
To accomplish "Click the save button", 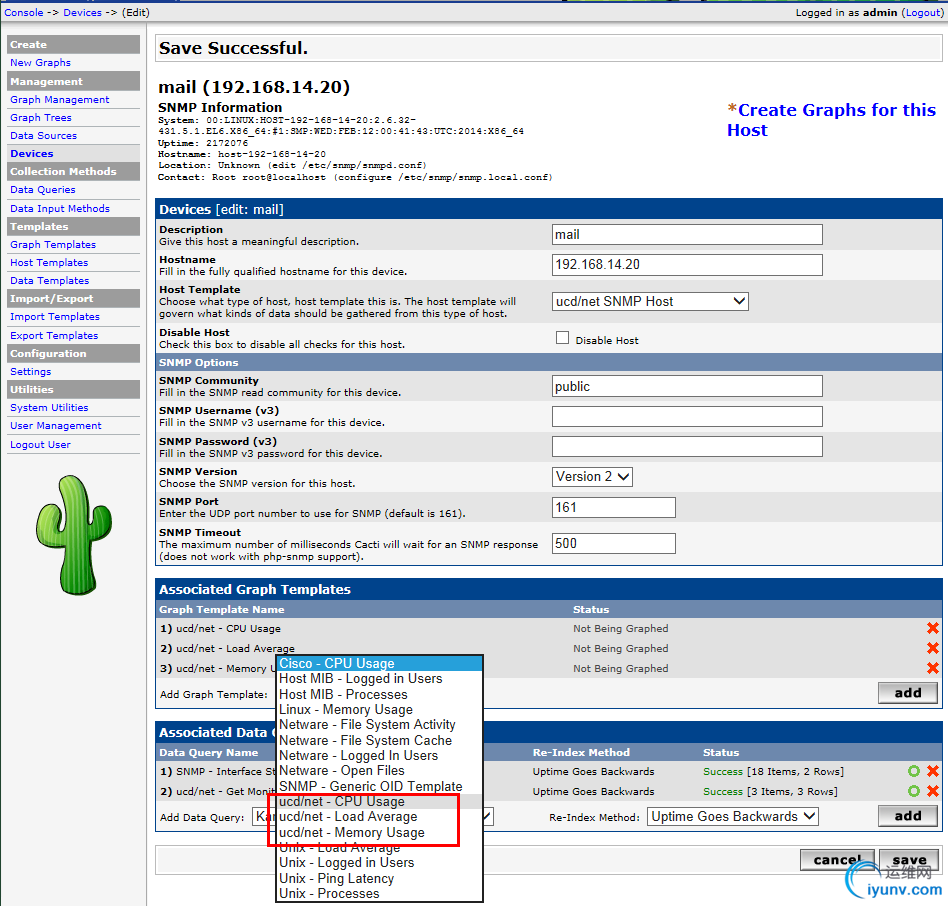I will 909,859.
